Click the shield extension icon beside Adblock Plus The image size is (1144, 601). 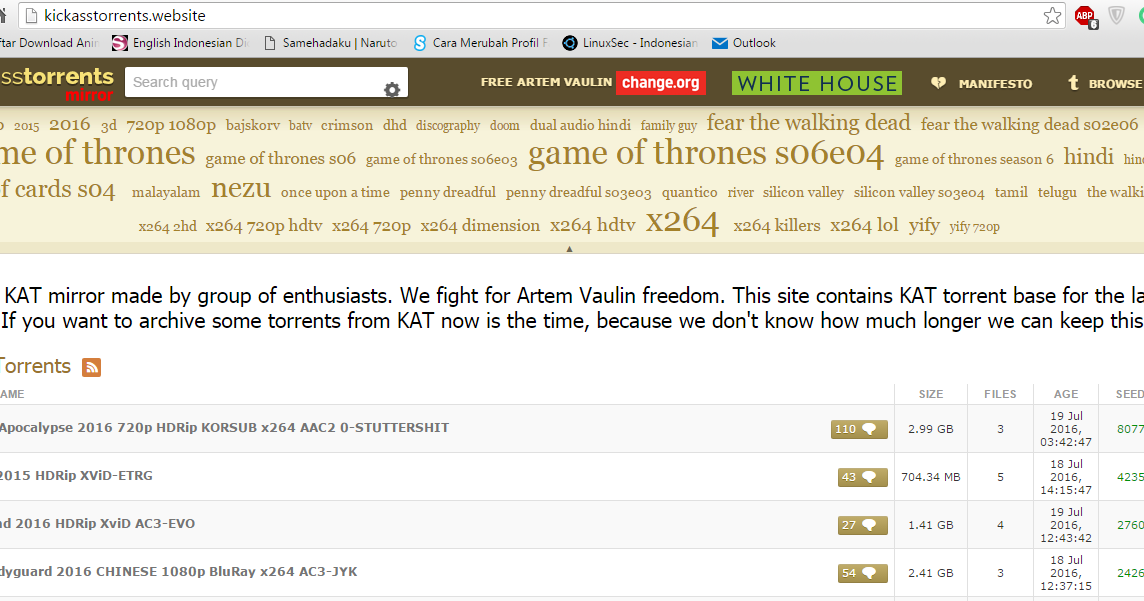pos(1115,16)
